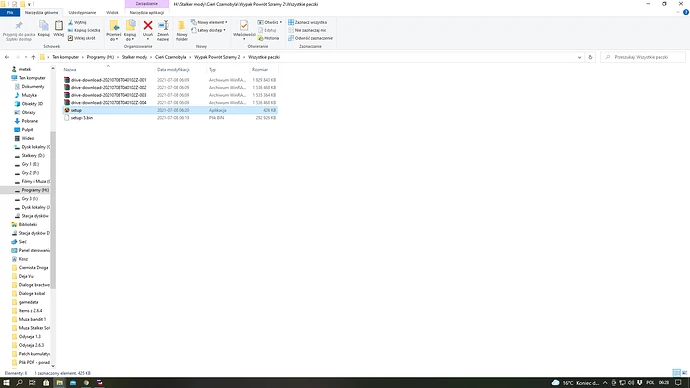The width and height of the screenshot is (690, 388).
Task: Click the refresh button beside address bar
Action: tap(590, 57)
